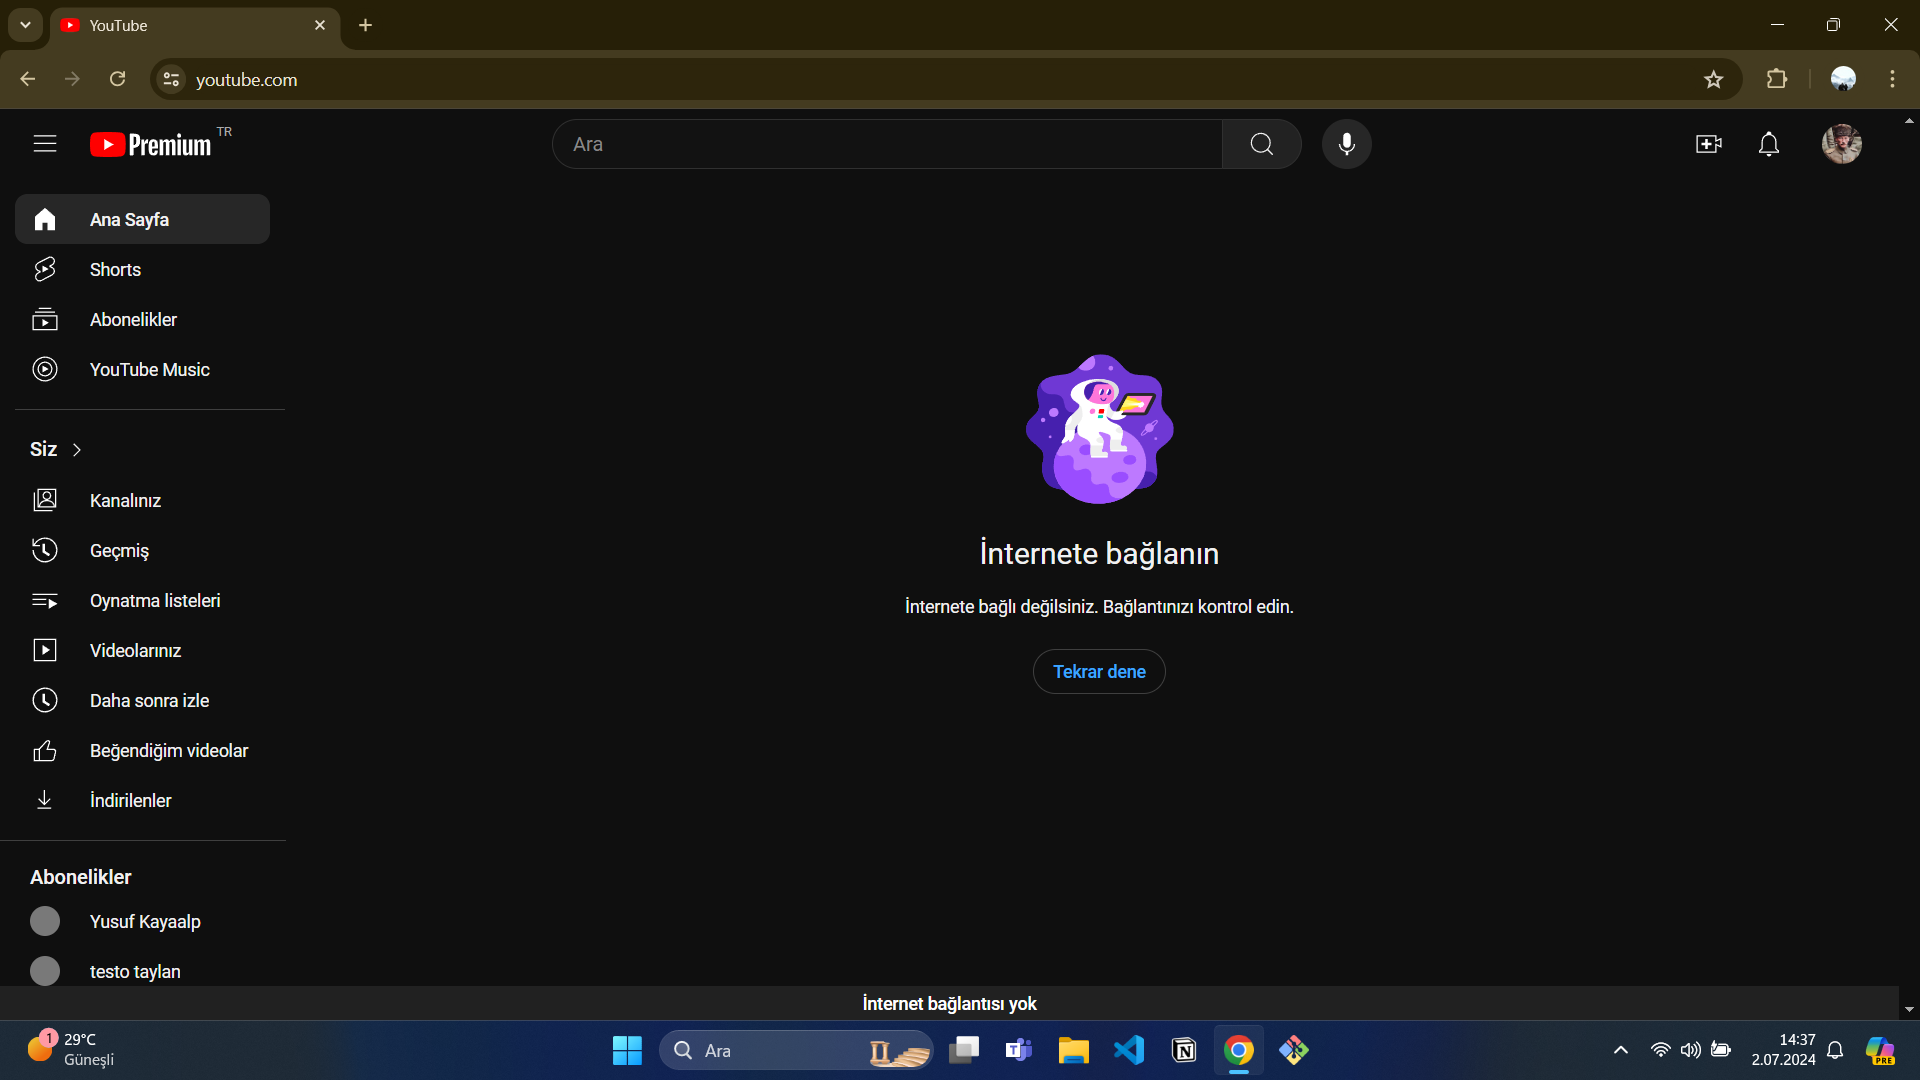Show hidden system tray icons
The width and height of the screenshot is (1920, 1080).
[1621, 1050]
